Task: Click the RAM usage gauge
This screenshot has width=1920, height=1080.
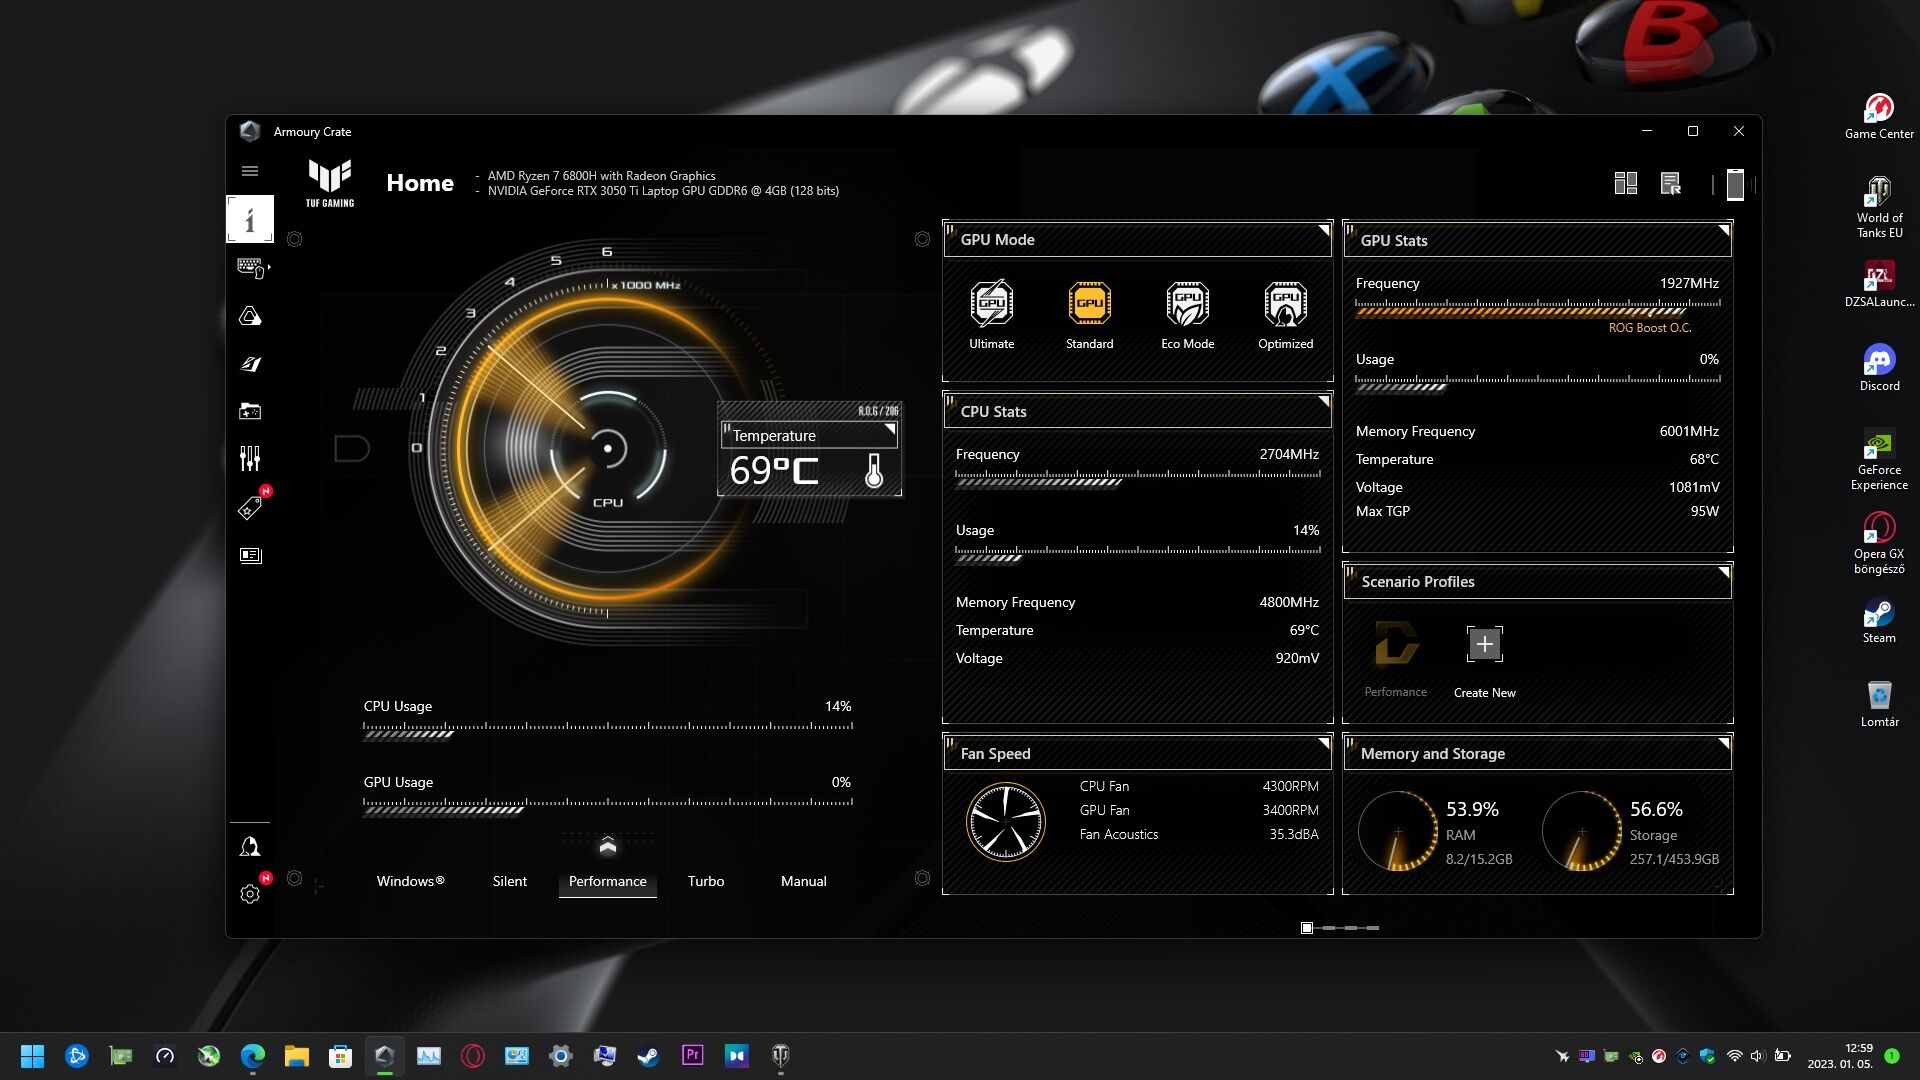Action: tap(1398, 831)
